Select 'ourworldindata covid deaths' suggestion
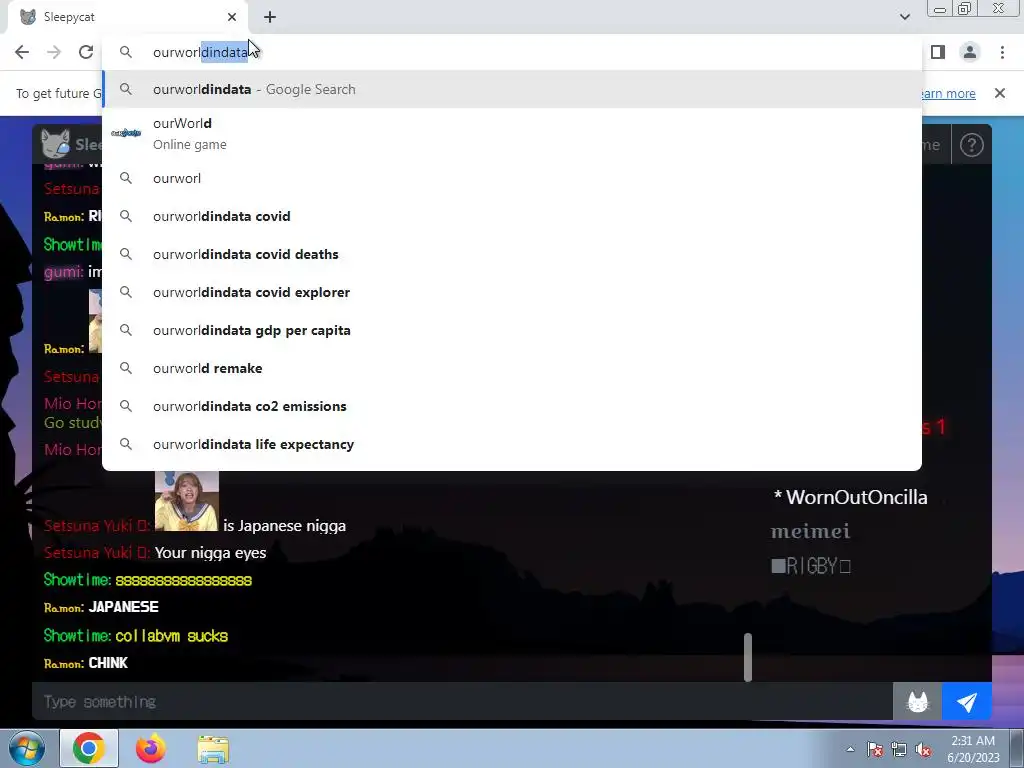Screen dimensions: 1024x768 (x=512, y=254)
